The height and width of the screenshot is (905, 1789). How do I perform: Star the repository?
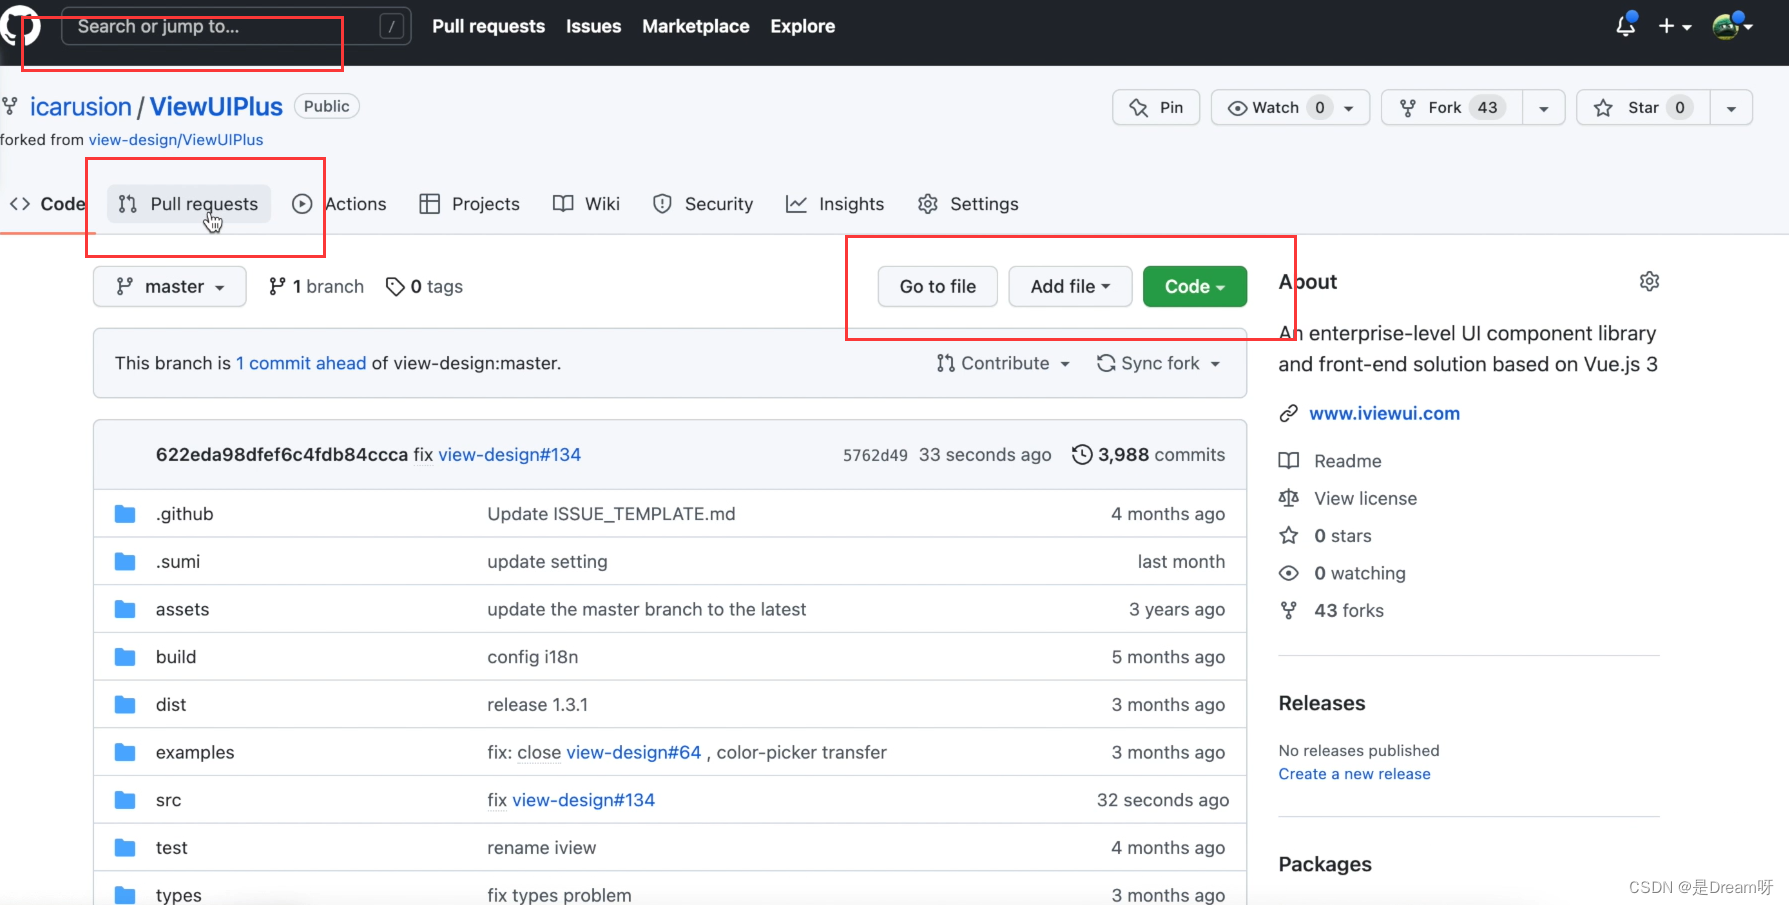pyautogui.click(x=1643, y=107)
